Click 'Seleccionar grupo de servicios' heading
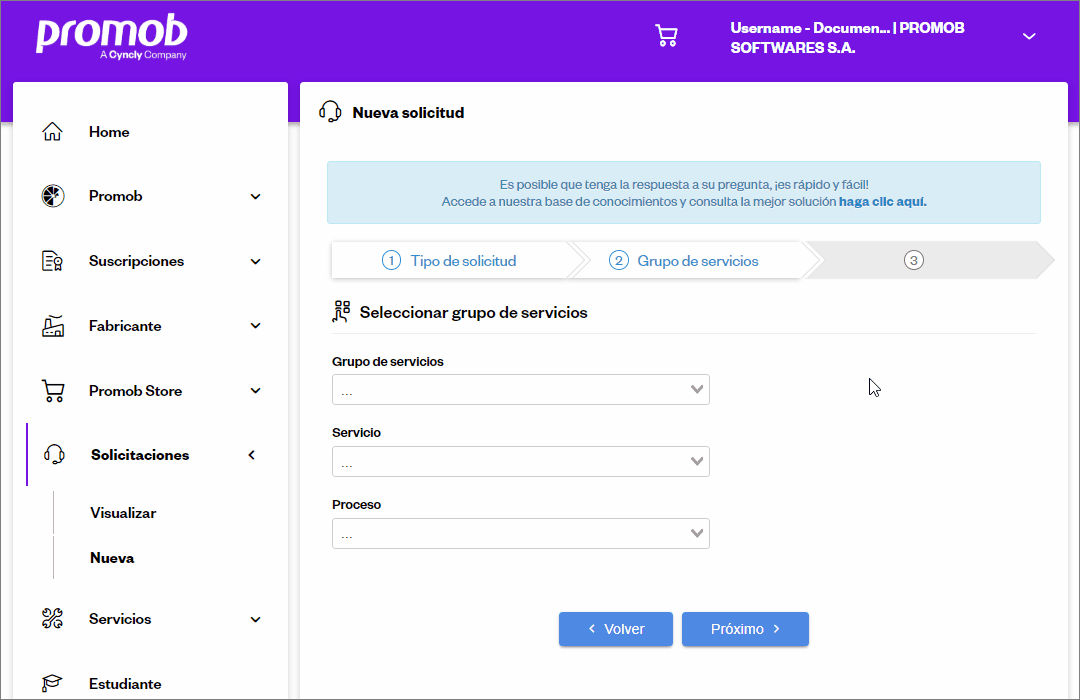The image size is (1080, 700). click(x=474, y=312)
